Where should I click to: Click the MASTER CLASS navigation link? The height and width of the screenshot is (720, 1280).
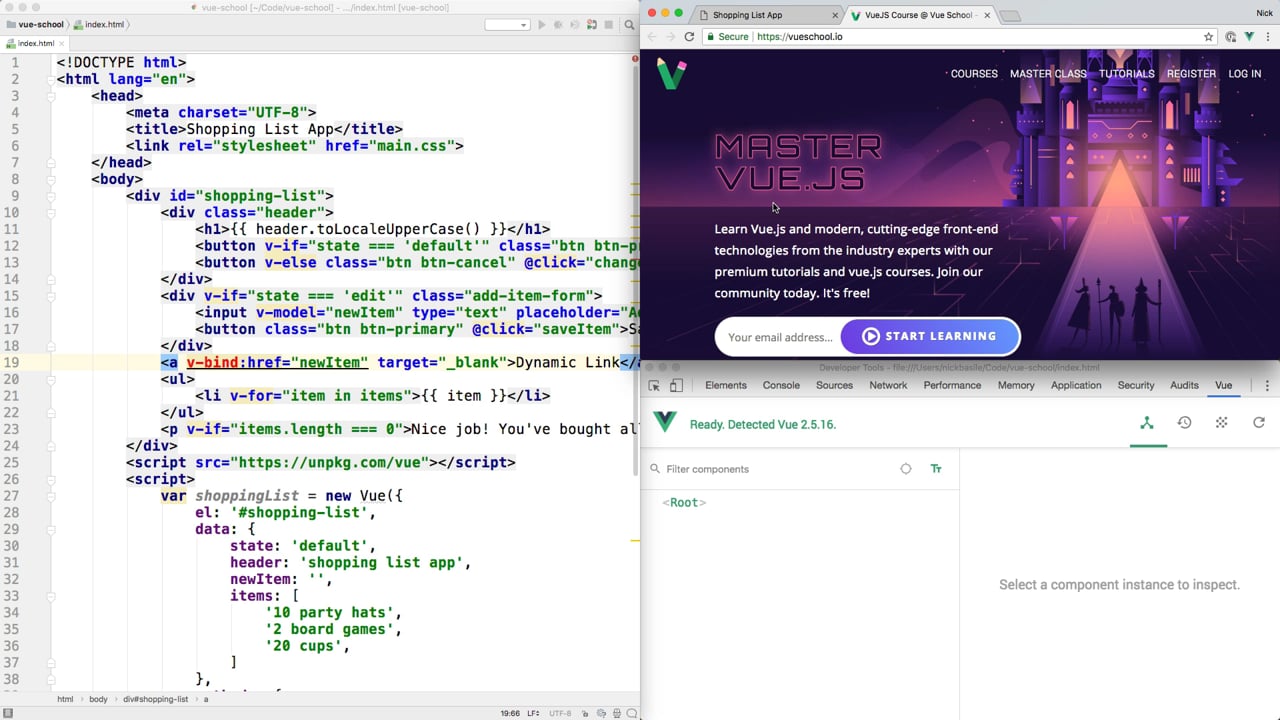pyautogui.click(x=1048, y=74)
